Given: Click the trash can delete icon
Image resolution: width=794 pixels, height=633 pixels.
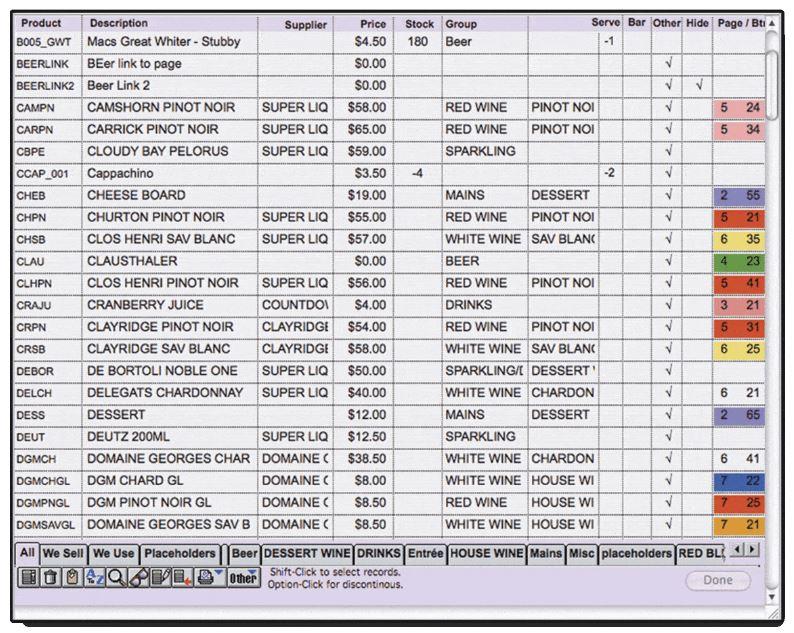Looking at the screenshot, I should tap(50, 577).
